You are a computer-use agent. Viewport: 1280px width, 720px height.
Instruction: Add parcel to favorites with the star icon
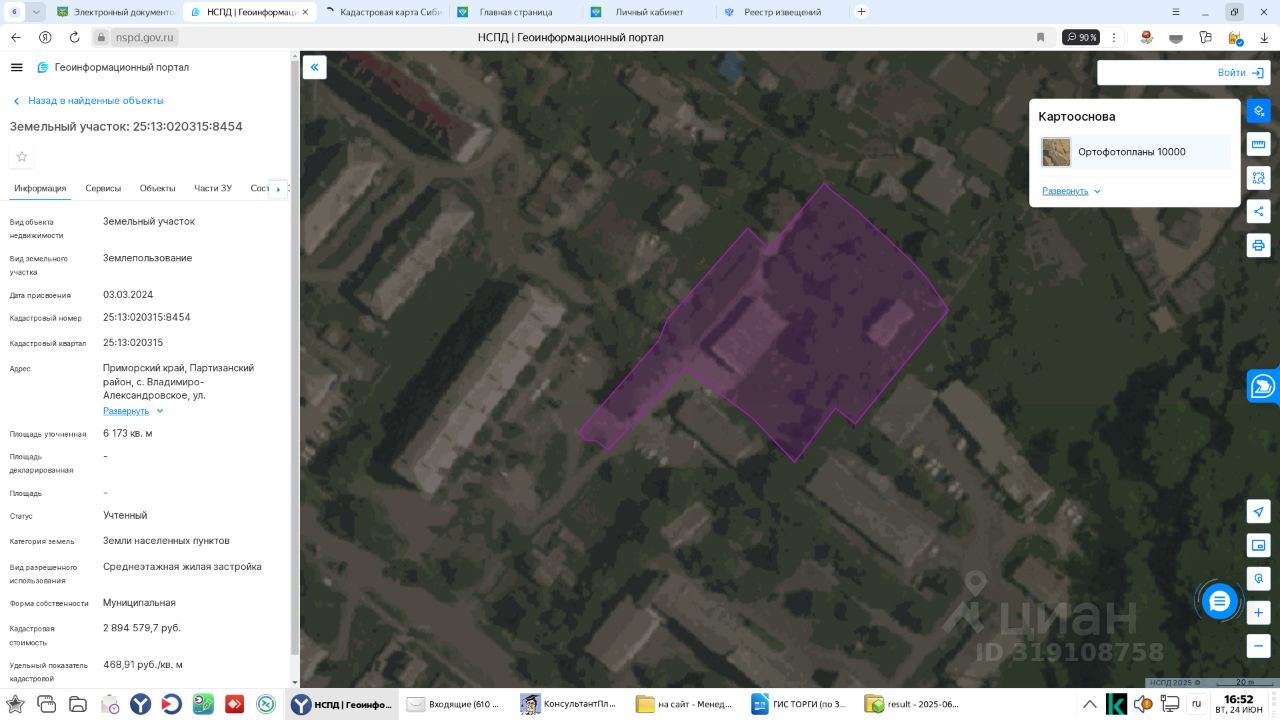pos(22,156)
